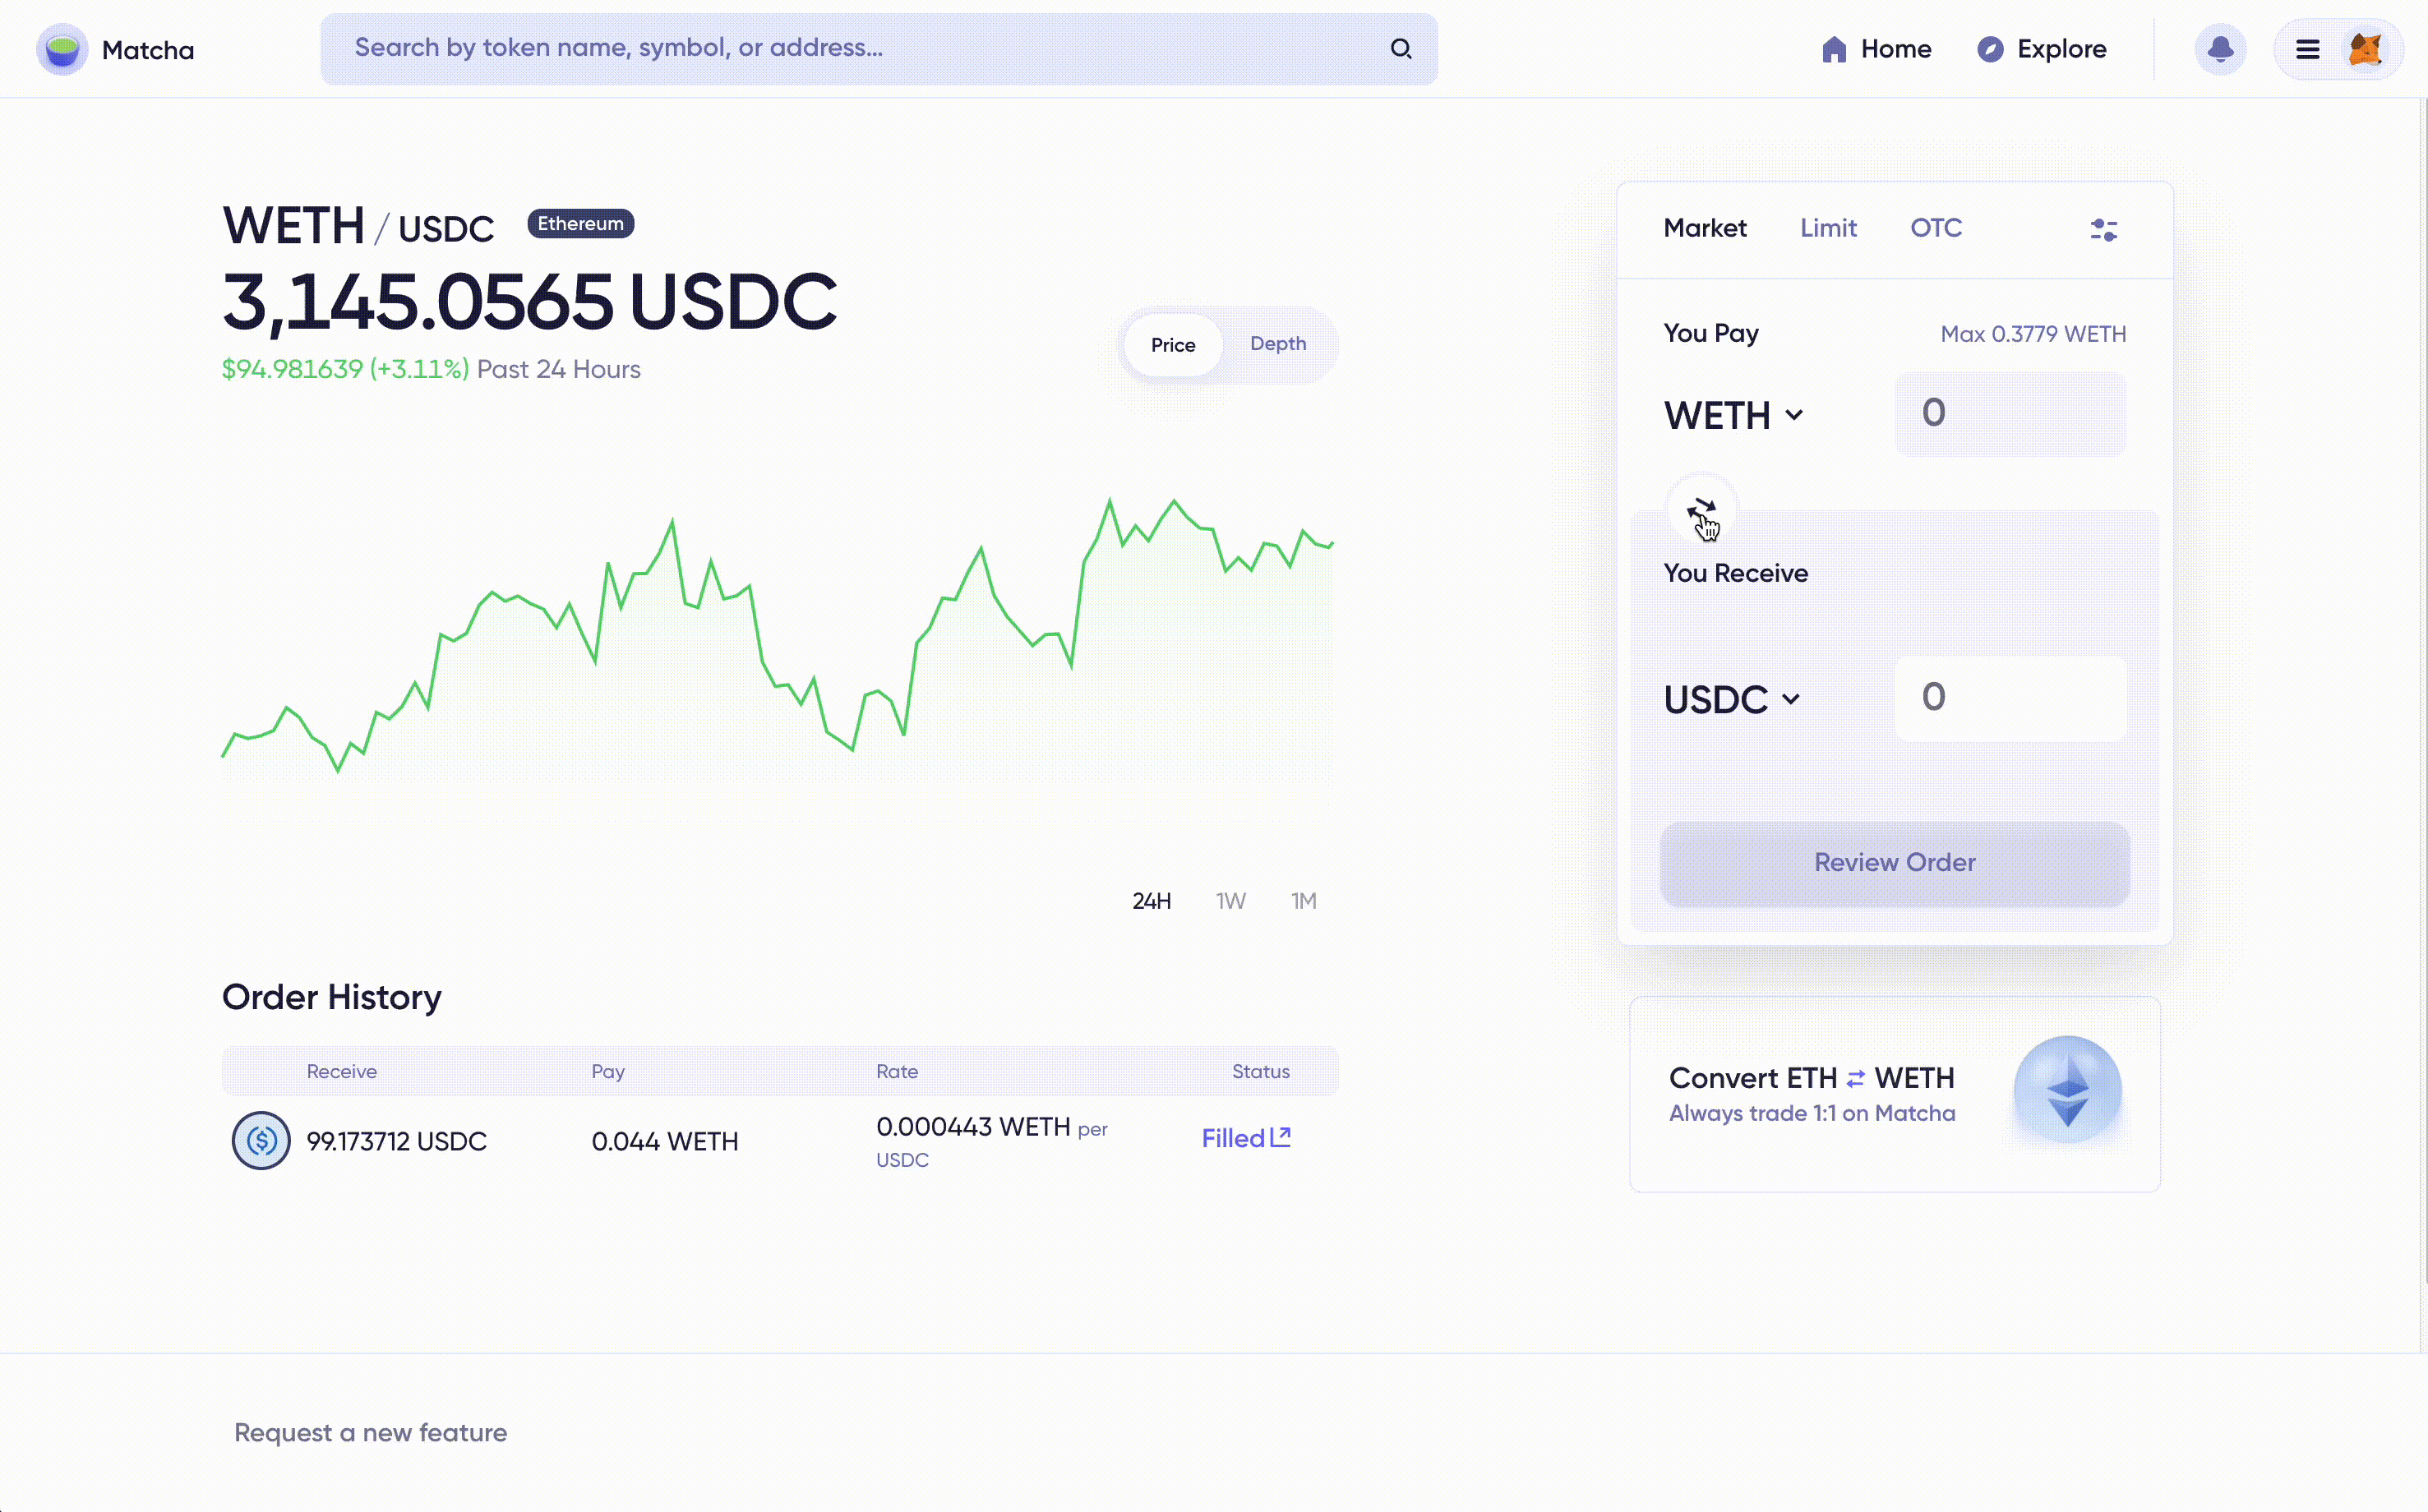2428x1512 pixels.
Task: Switch chart to Price view
Action: [1173, 345]
